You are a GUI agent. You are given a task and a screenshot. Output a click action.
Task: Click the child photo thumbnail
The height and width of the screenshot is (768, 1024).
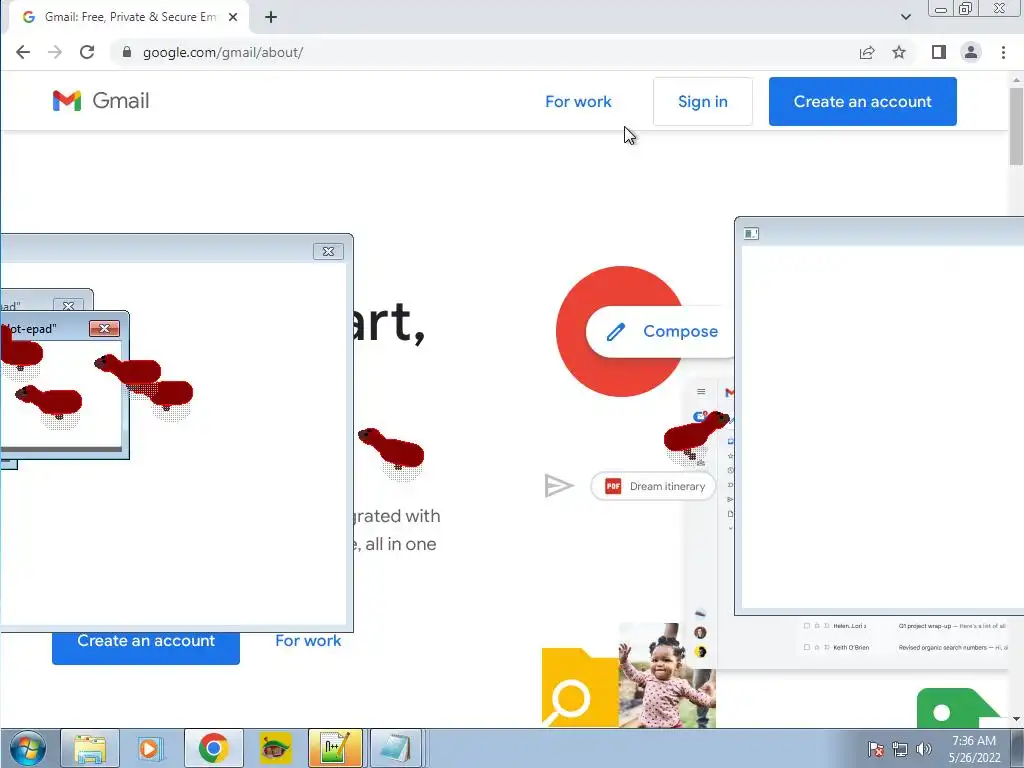click(x=667, y=675)
